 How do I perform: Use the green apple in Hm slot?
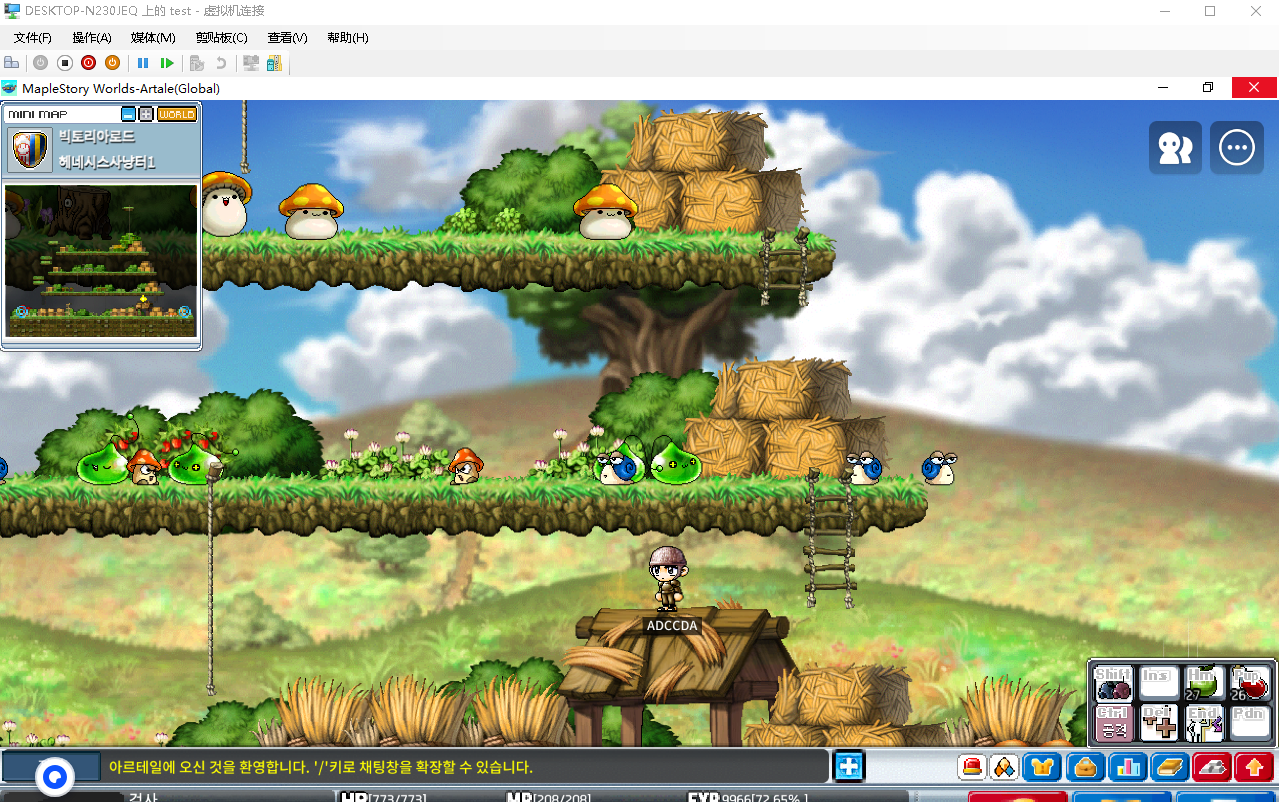coord(1204,684)
